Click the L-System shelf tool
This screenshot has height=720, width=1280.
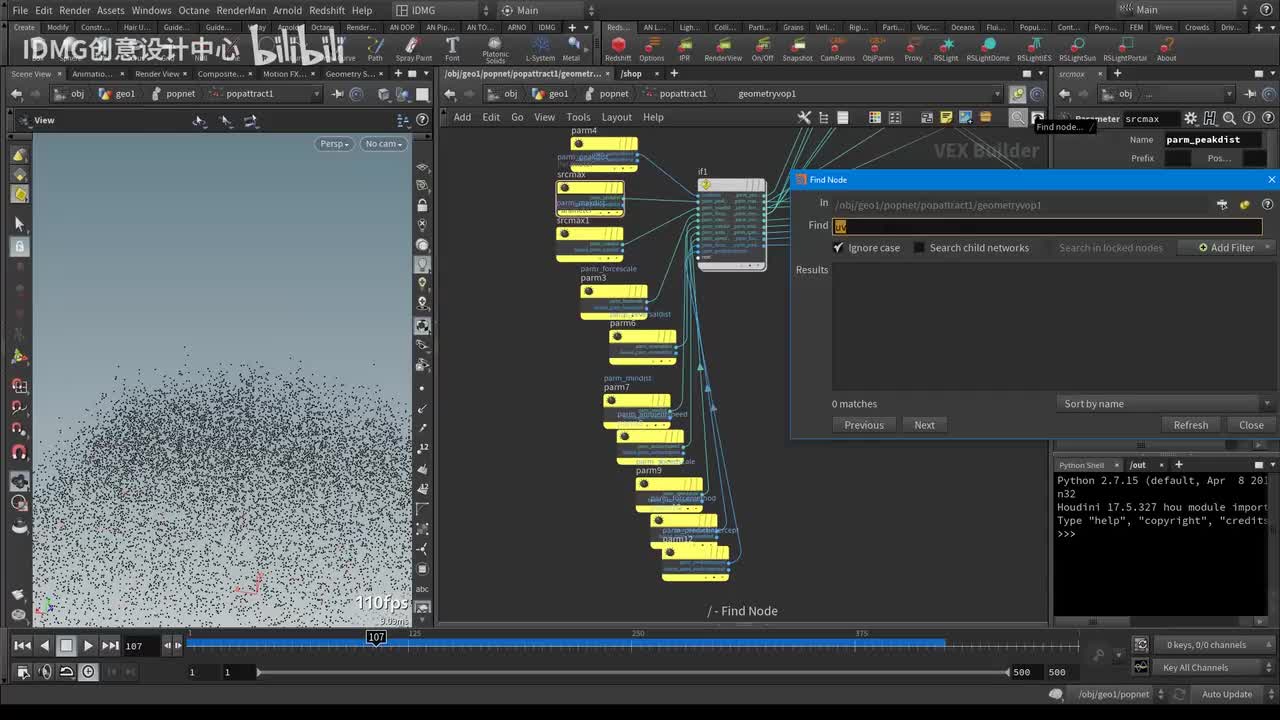pos(540,46)
